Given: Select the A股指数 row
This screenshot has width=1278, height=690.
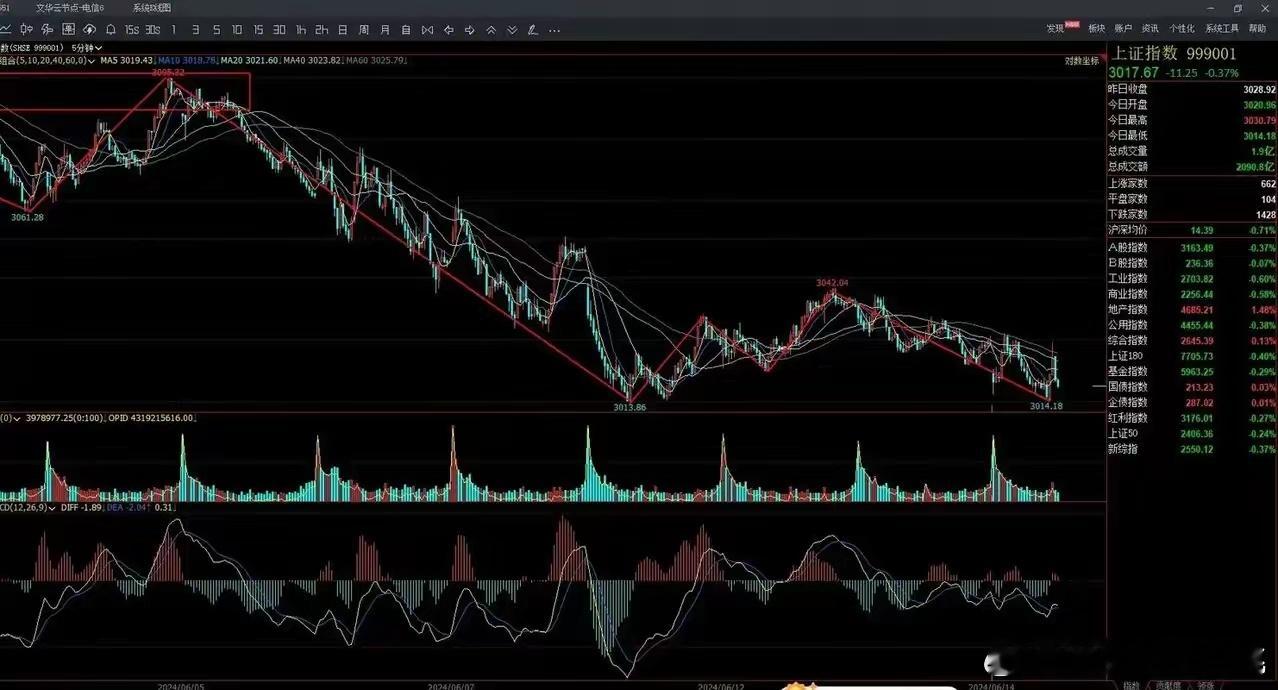Looking at the screenshot, I should [1192, 247].
